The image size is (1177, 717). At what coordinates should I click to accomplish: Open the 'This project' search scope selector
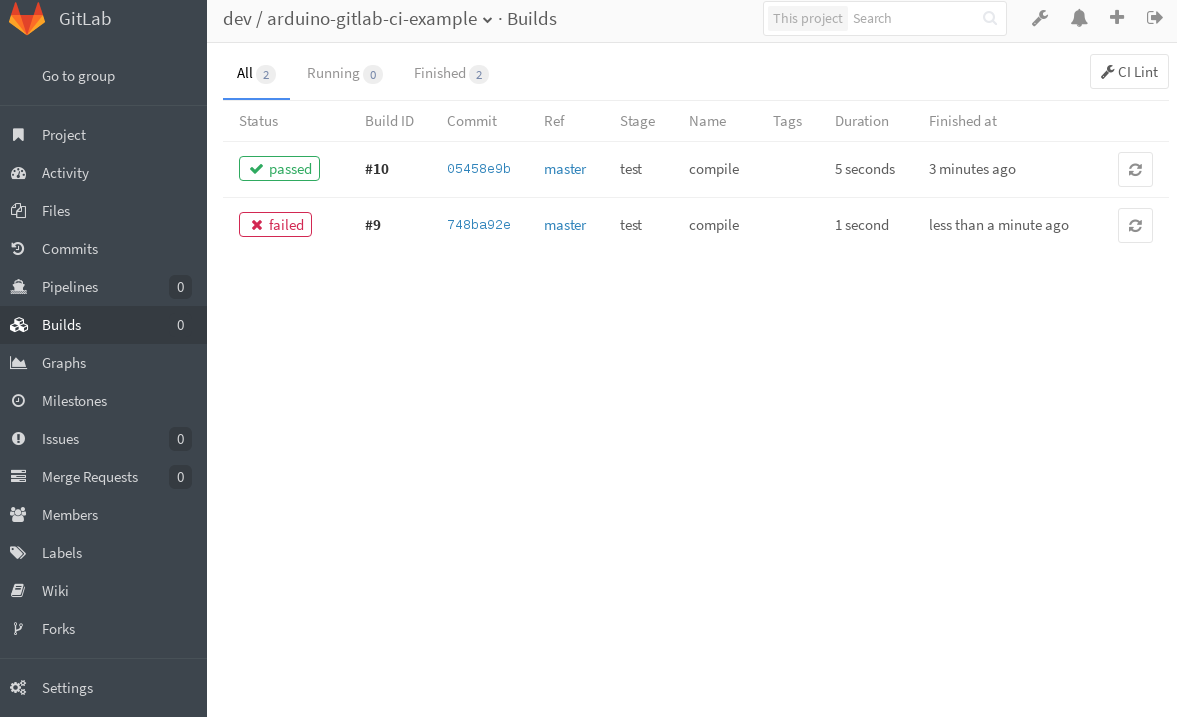(807, 18)
